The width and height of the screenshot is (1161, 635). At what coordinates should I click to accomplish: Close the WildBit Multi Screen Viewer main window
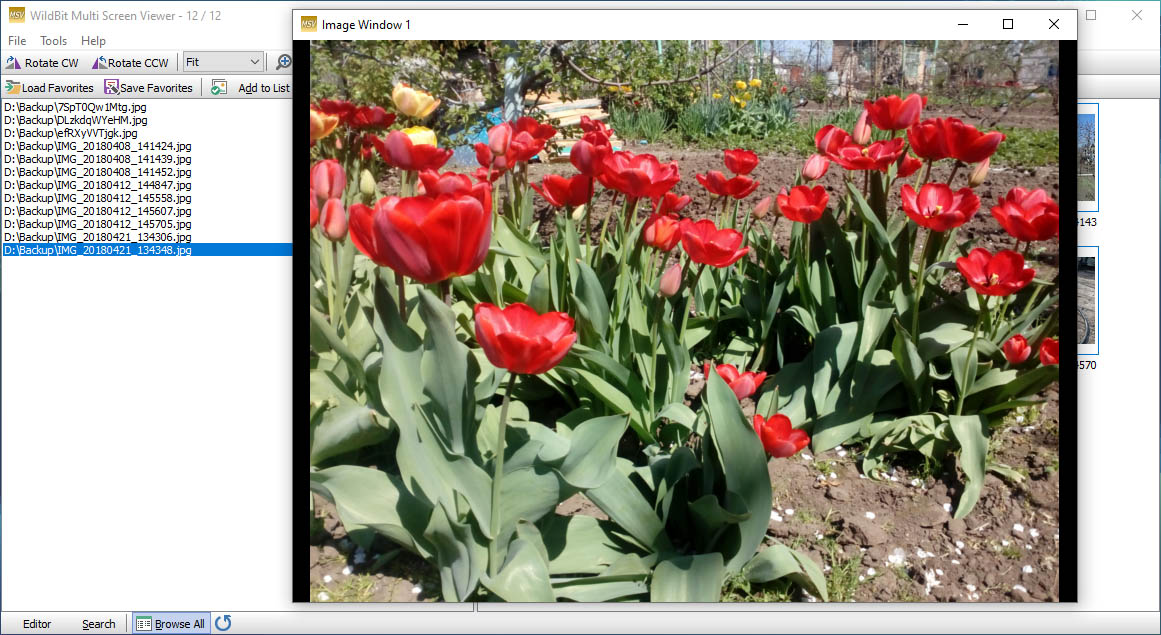[x=1137, y=15]
